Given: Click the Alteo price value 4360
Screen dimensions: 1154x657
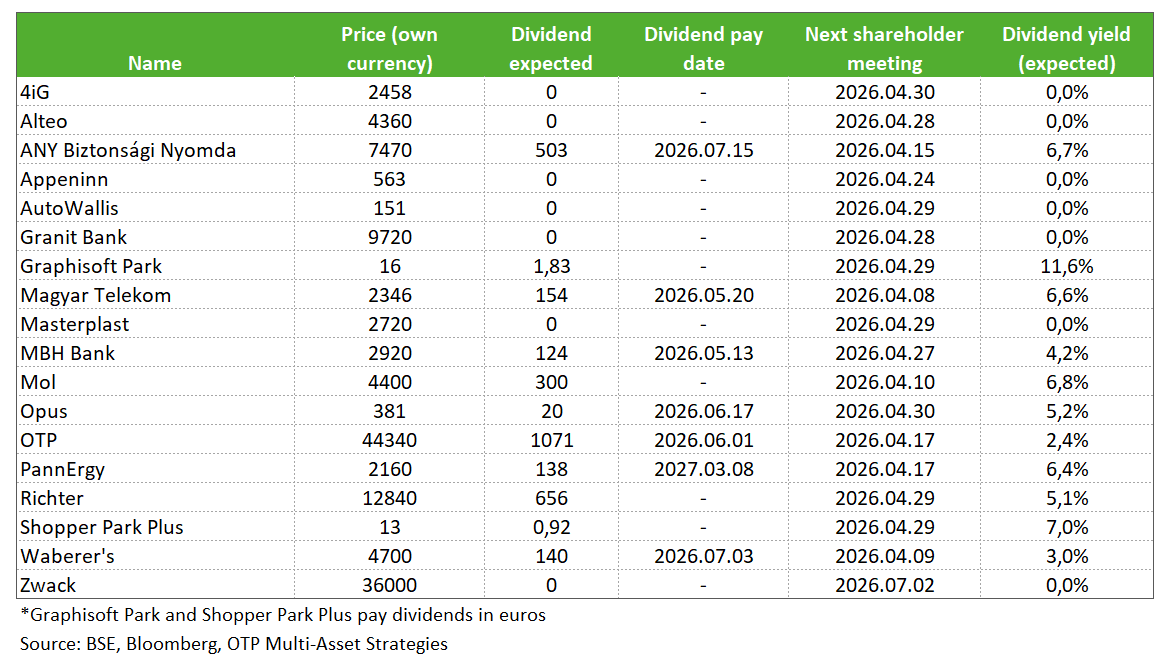Looking at the screenshot, I should tap(389, 121).
